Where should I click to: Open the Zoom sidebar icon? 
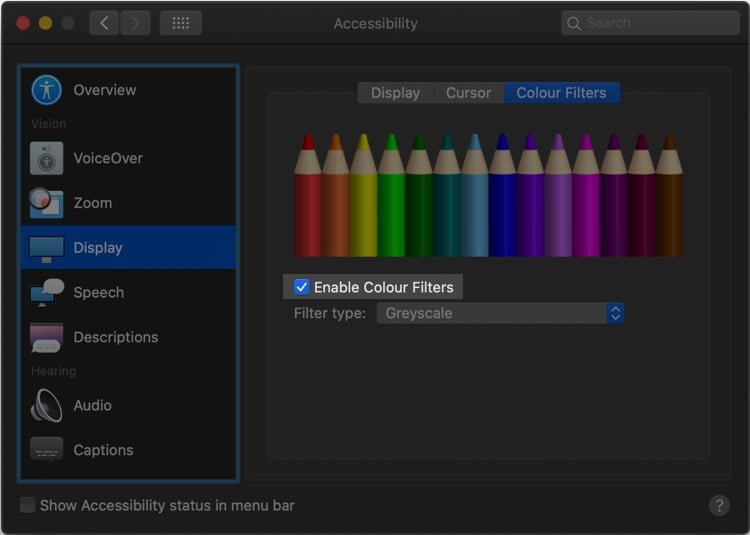[46, 203]
